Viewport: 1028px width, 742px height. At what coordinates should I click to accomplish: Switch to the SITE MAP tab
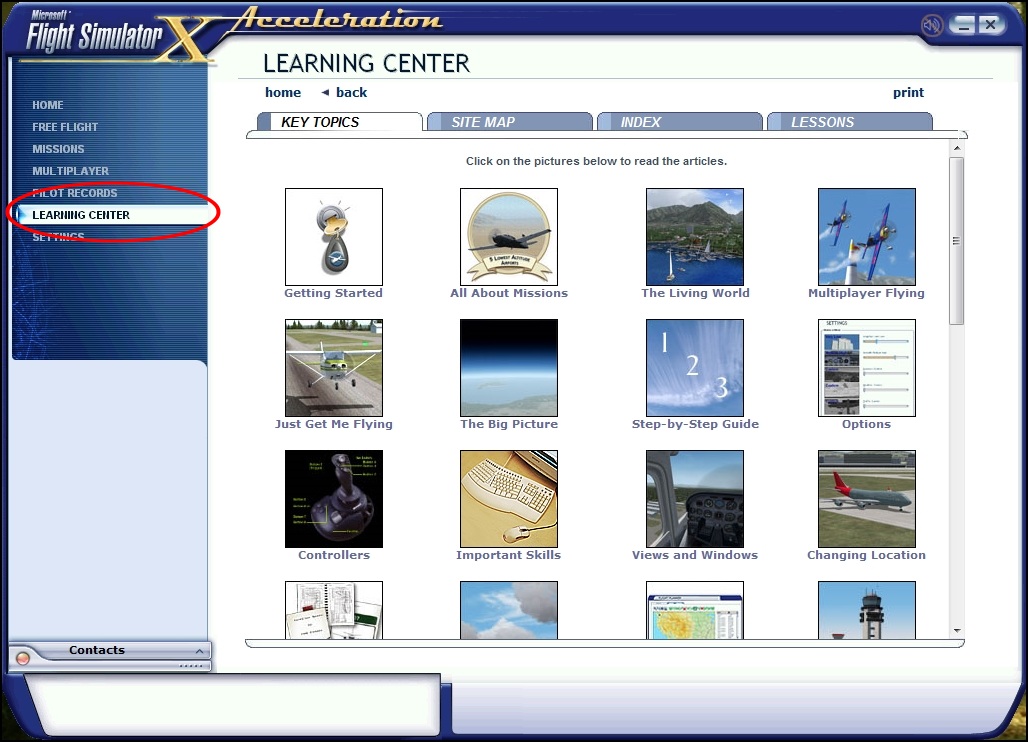click(x=509, y=122)
